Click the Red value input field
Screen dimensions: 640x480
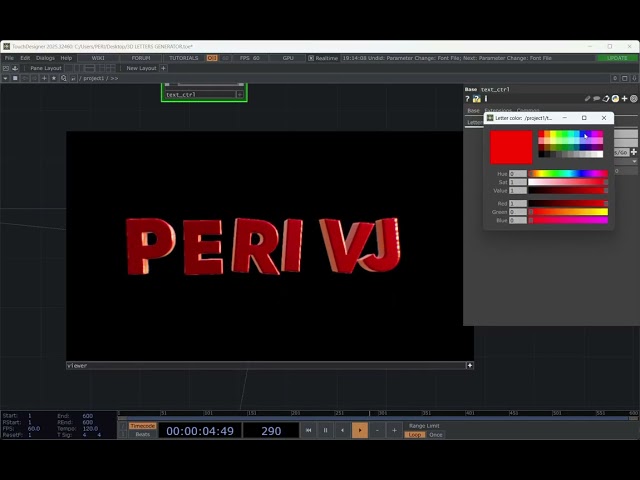tap(518, 203)
